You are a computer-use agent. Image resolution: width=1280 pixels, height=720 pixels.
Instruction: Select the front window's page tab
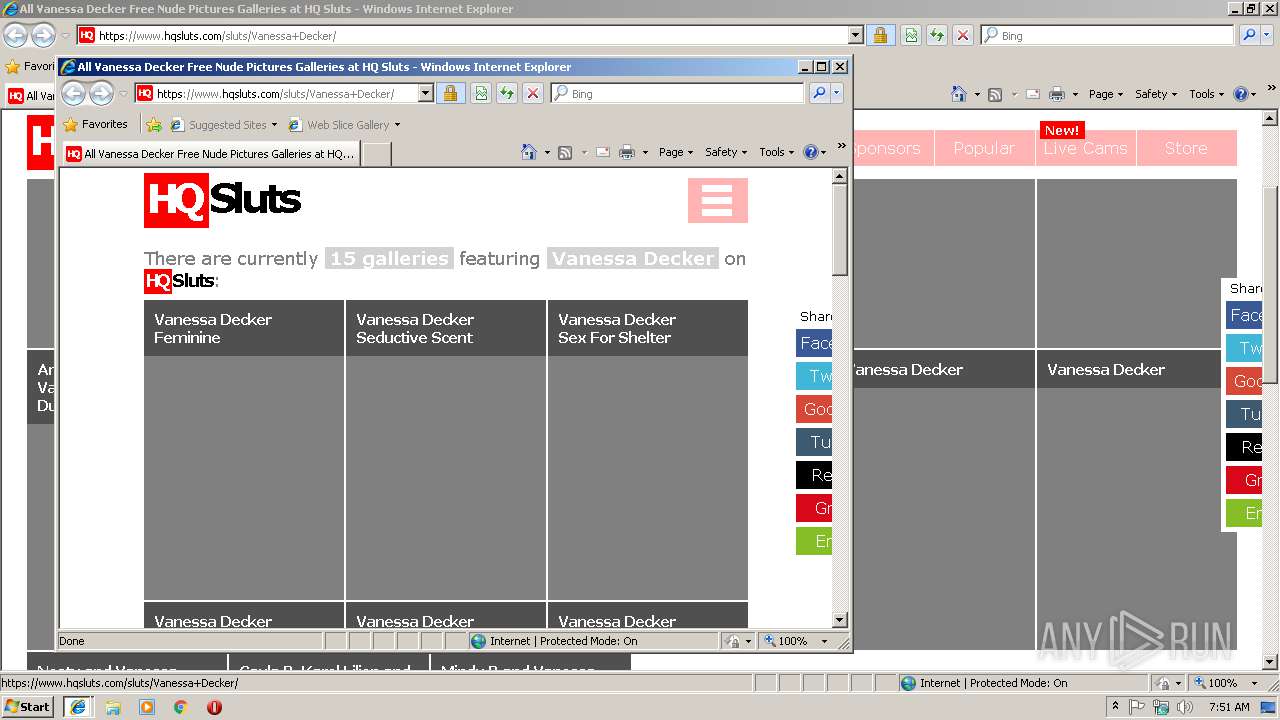pos(211,154)
